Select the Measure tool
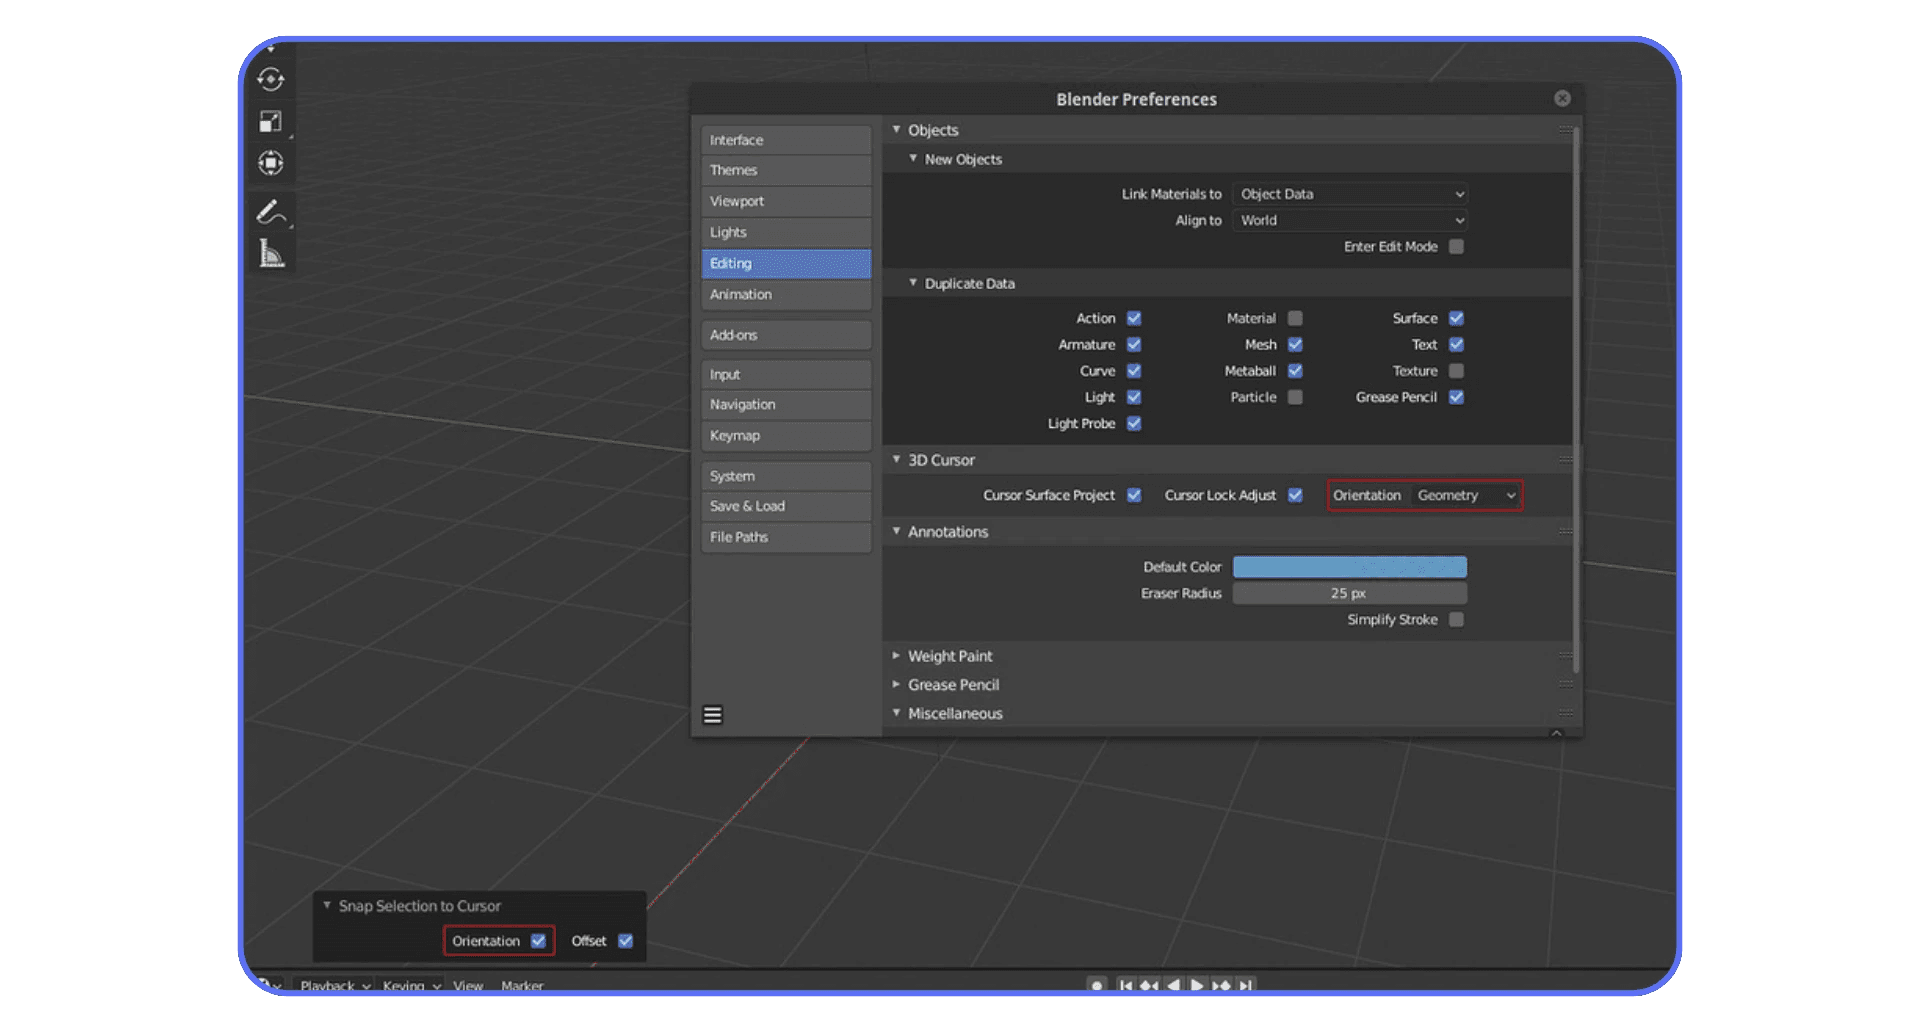This screenshot has height=1032, width=1920. [x=270, y=253]
